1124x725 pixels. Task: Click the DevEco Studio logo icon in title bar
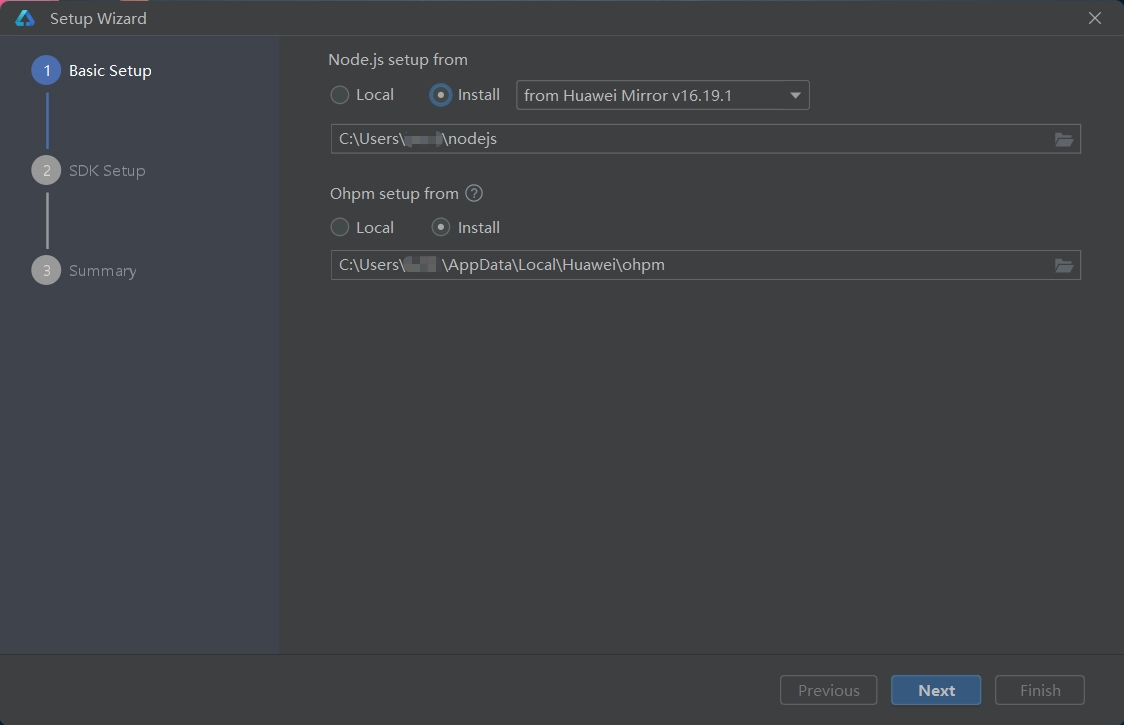coord(25,18)
